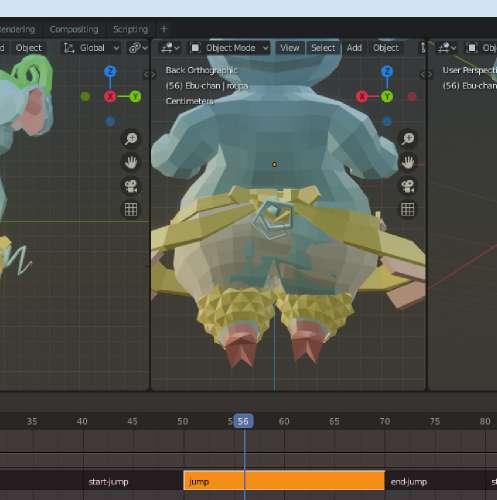
Task: Click frame 40 on the timeline ruler
Action: [82, 421]
